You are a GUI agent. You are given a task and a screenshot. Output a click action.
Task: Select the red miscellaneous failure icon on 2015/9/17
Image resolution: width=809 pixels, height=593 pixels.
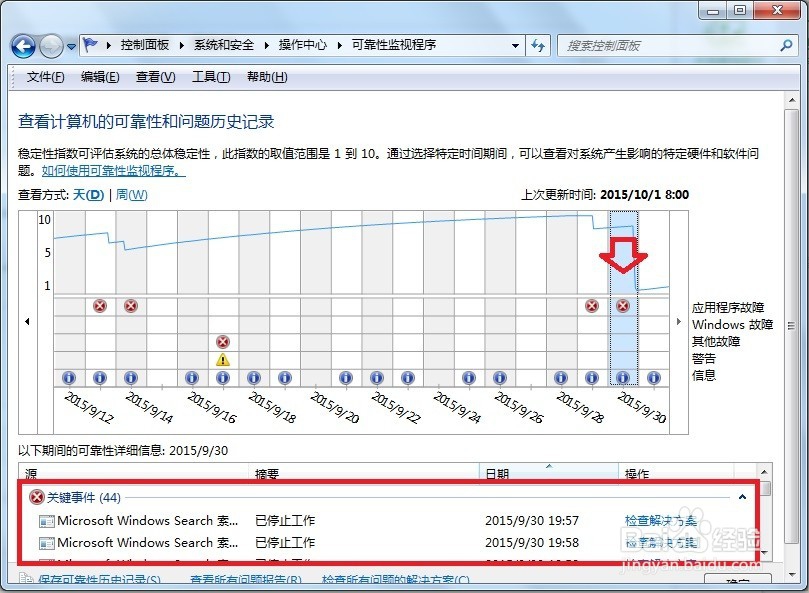222,342
